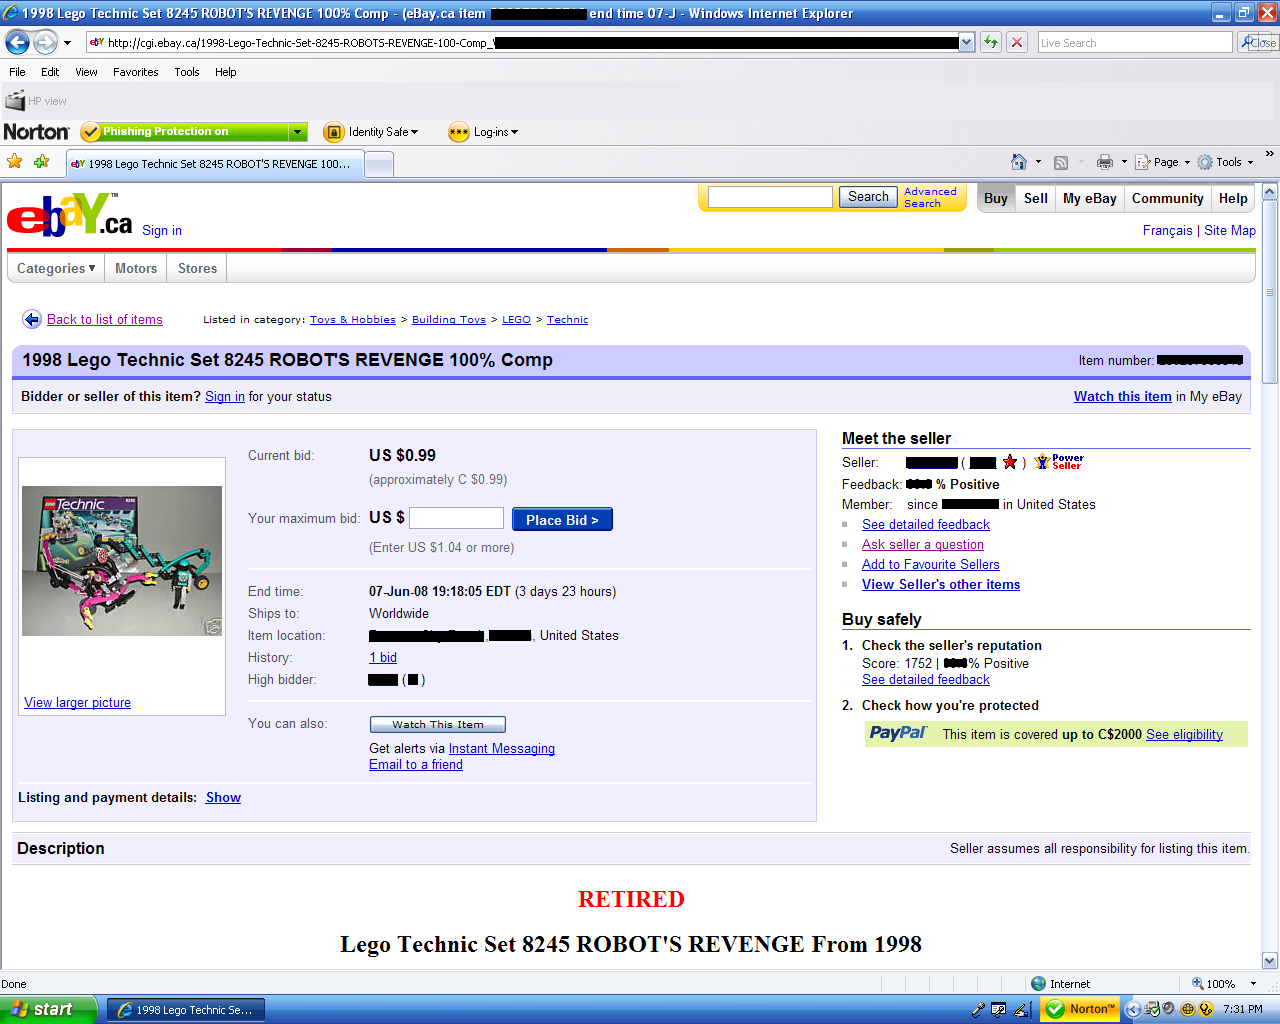The height and width of the screenshot is (1024, 1280).
Task: Open the Technic category breadcrumb link
Action: tap(567, 319)
